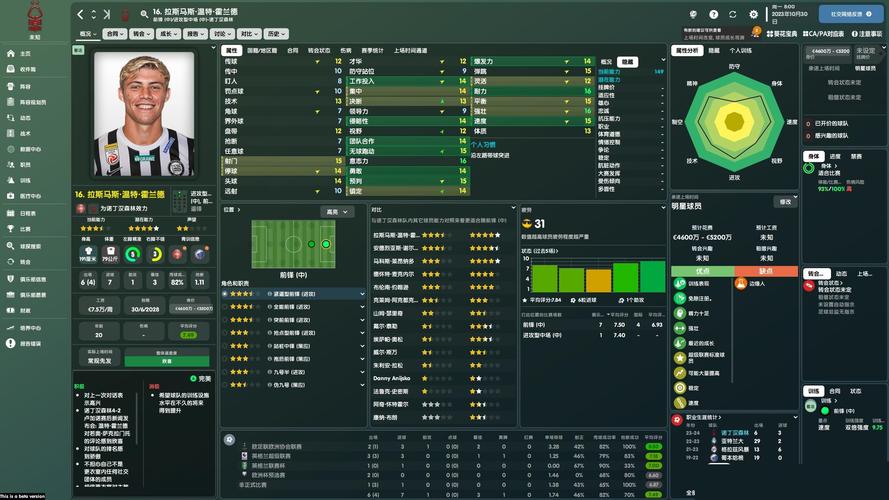This screenshot has width=889, height=500.
Task: Click the player search magnifier icon
Action: pyautogui.click(x=144, y=14)
